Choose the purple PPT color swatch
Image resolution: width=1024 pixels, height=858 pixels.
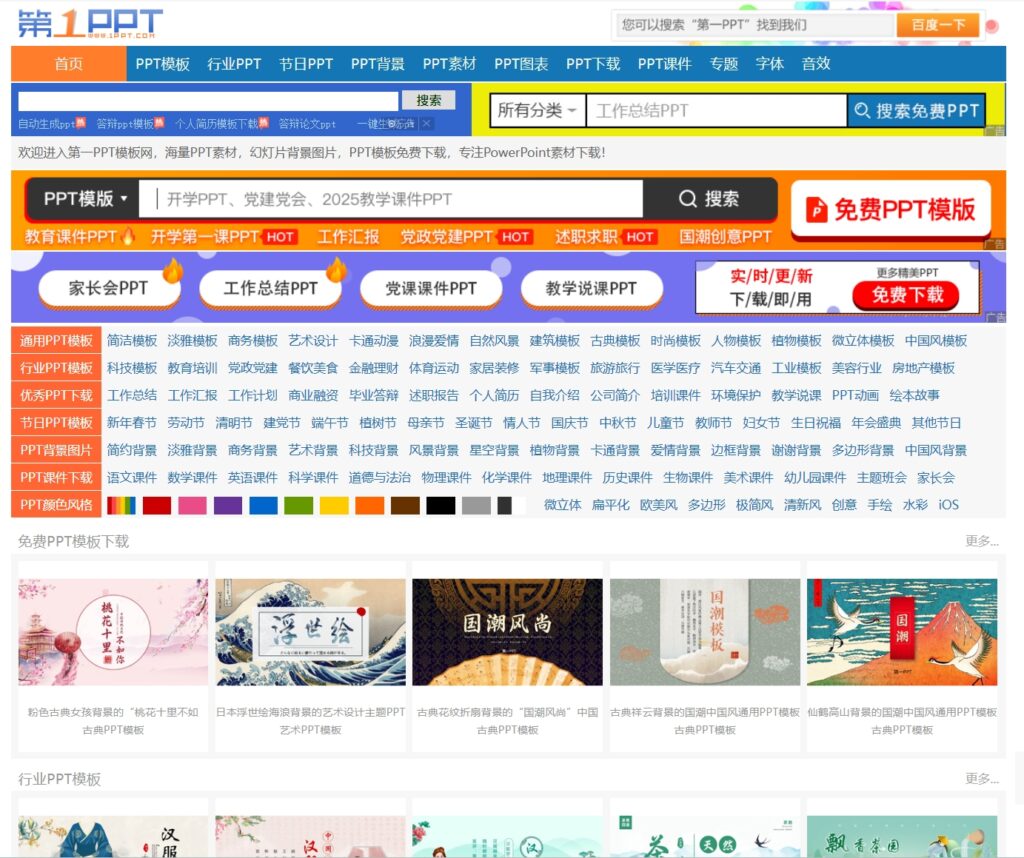tap(228, 505)
